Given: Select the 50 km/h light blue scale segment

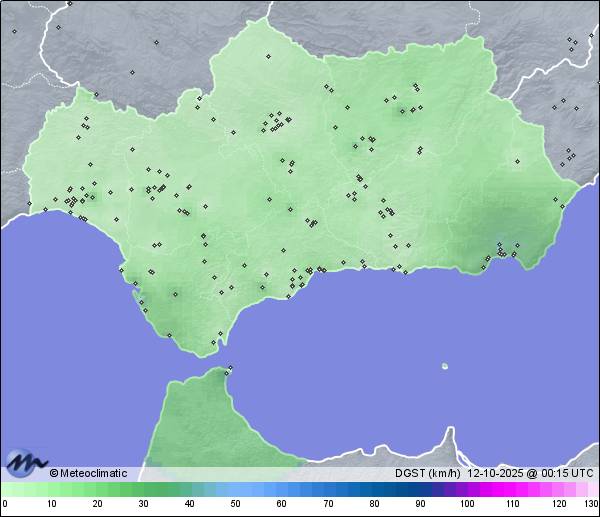Looking at the screenshot, I should (x=235, y=490).
